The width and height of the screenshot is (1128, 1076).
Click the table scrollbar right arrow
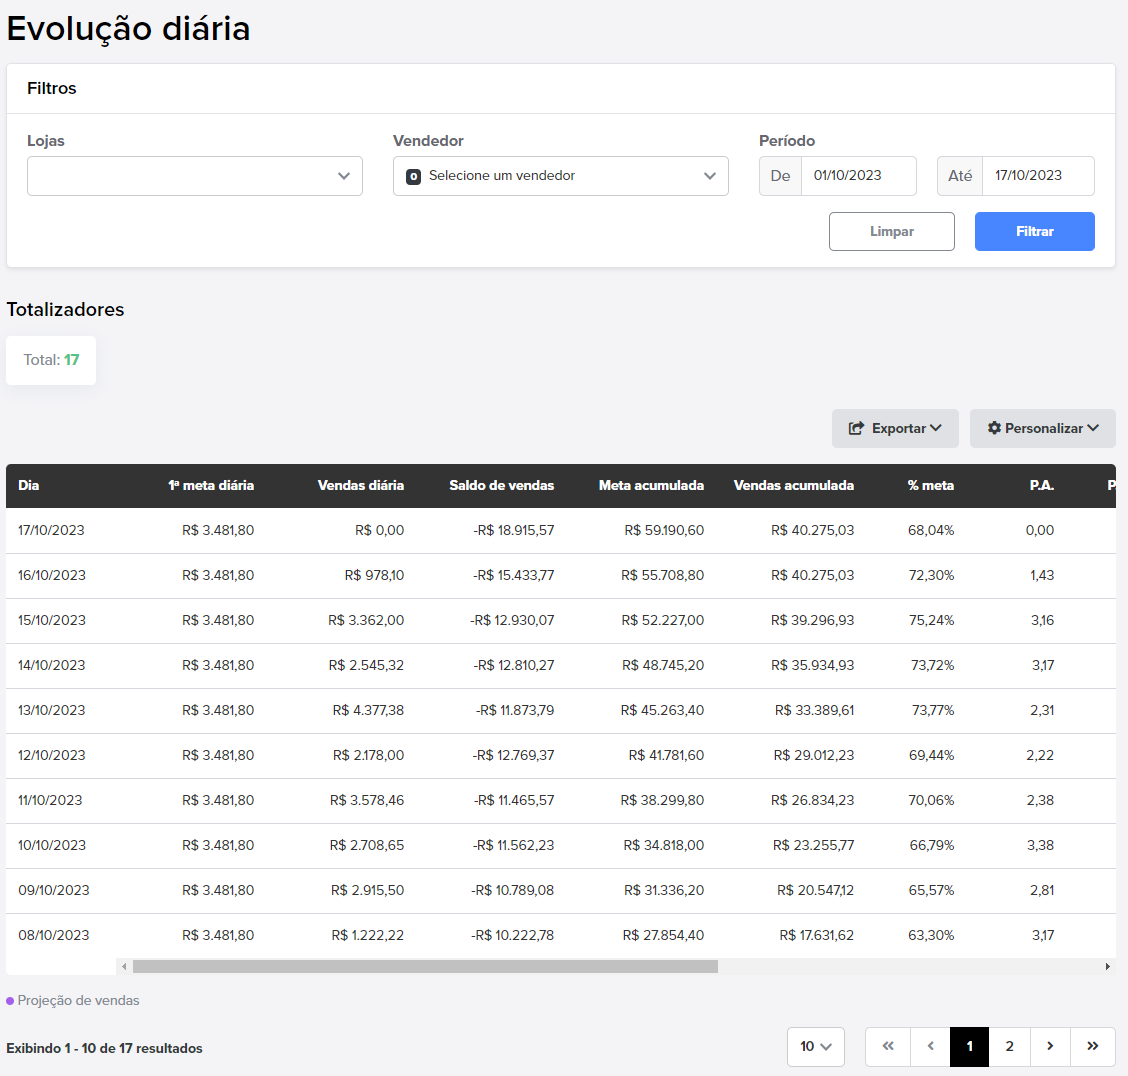tap(1108, 967)
